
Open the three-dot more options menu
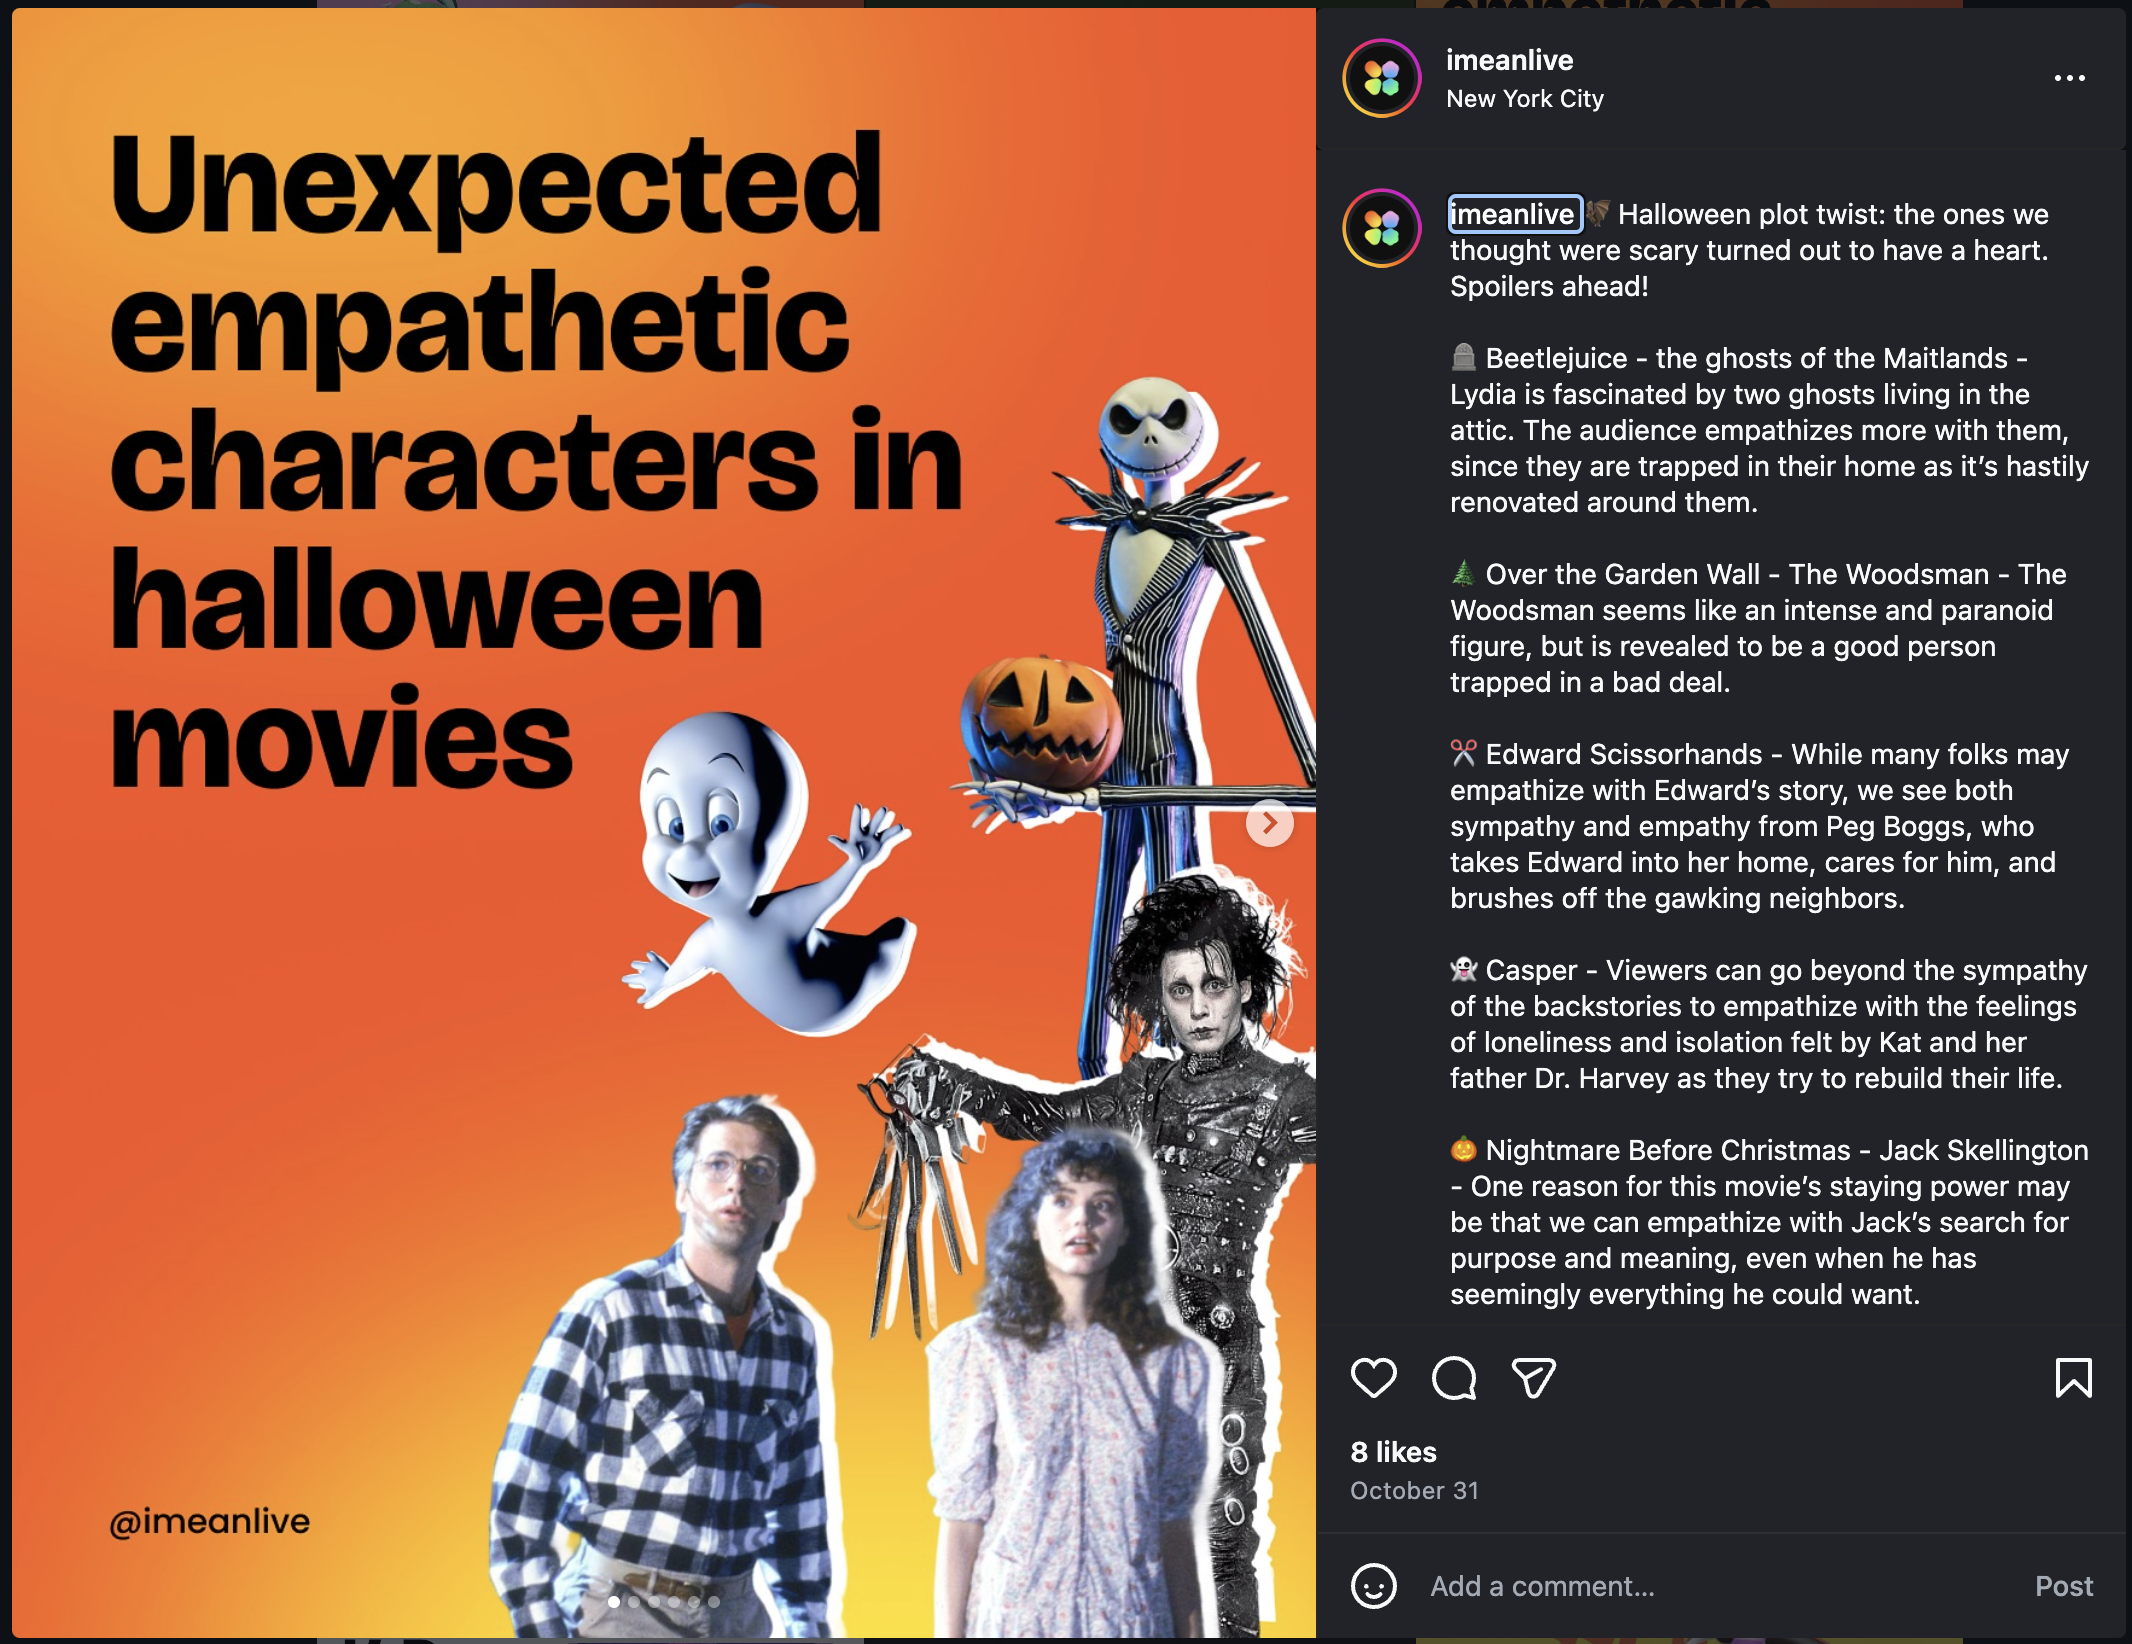pos(2069,78)
